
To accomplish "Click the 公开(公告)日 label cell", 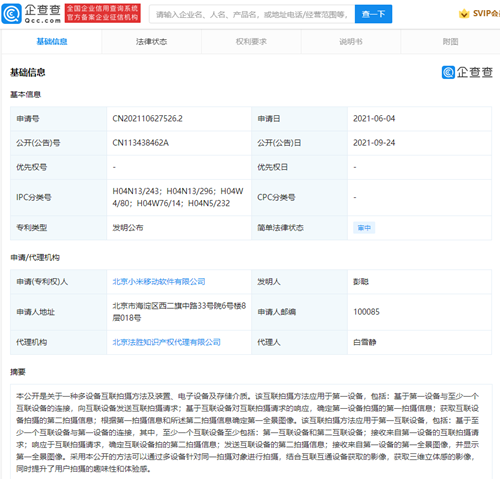I will click(300, 143).
